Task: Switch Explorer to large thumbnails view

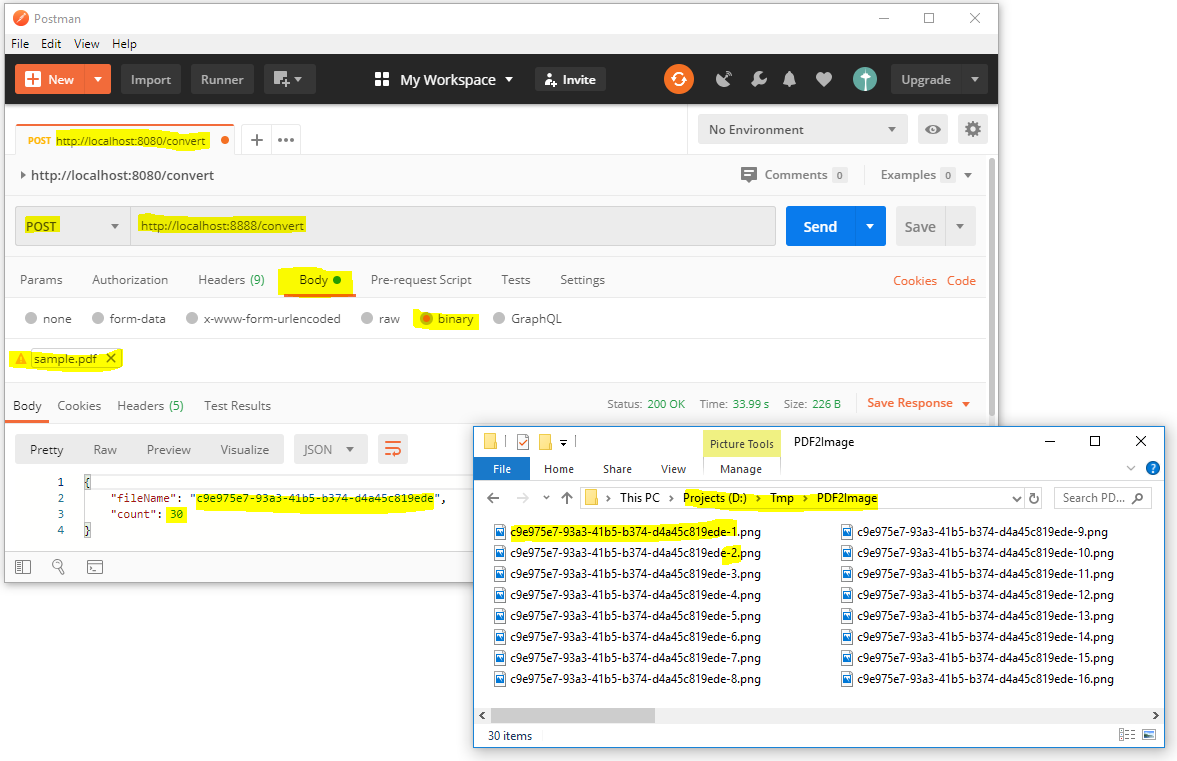Action: [x=1149, y=735]
